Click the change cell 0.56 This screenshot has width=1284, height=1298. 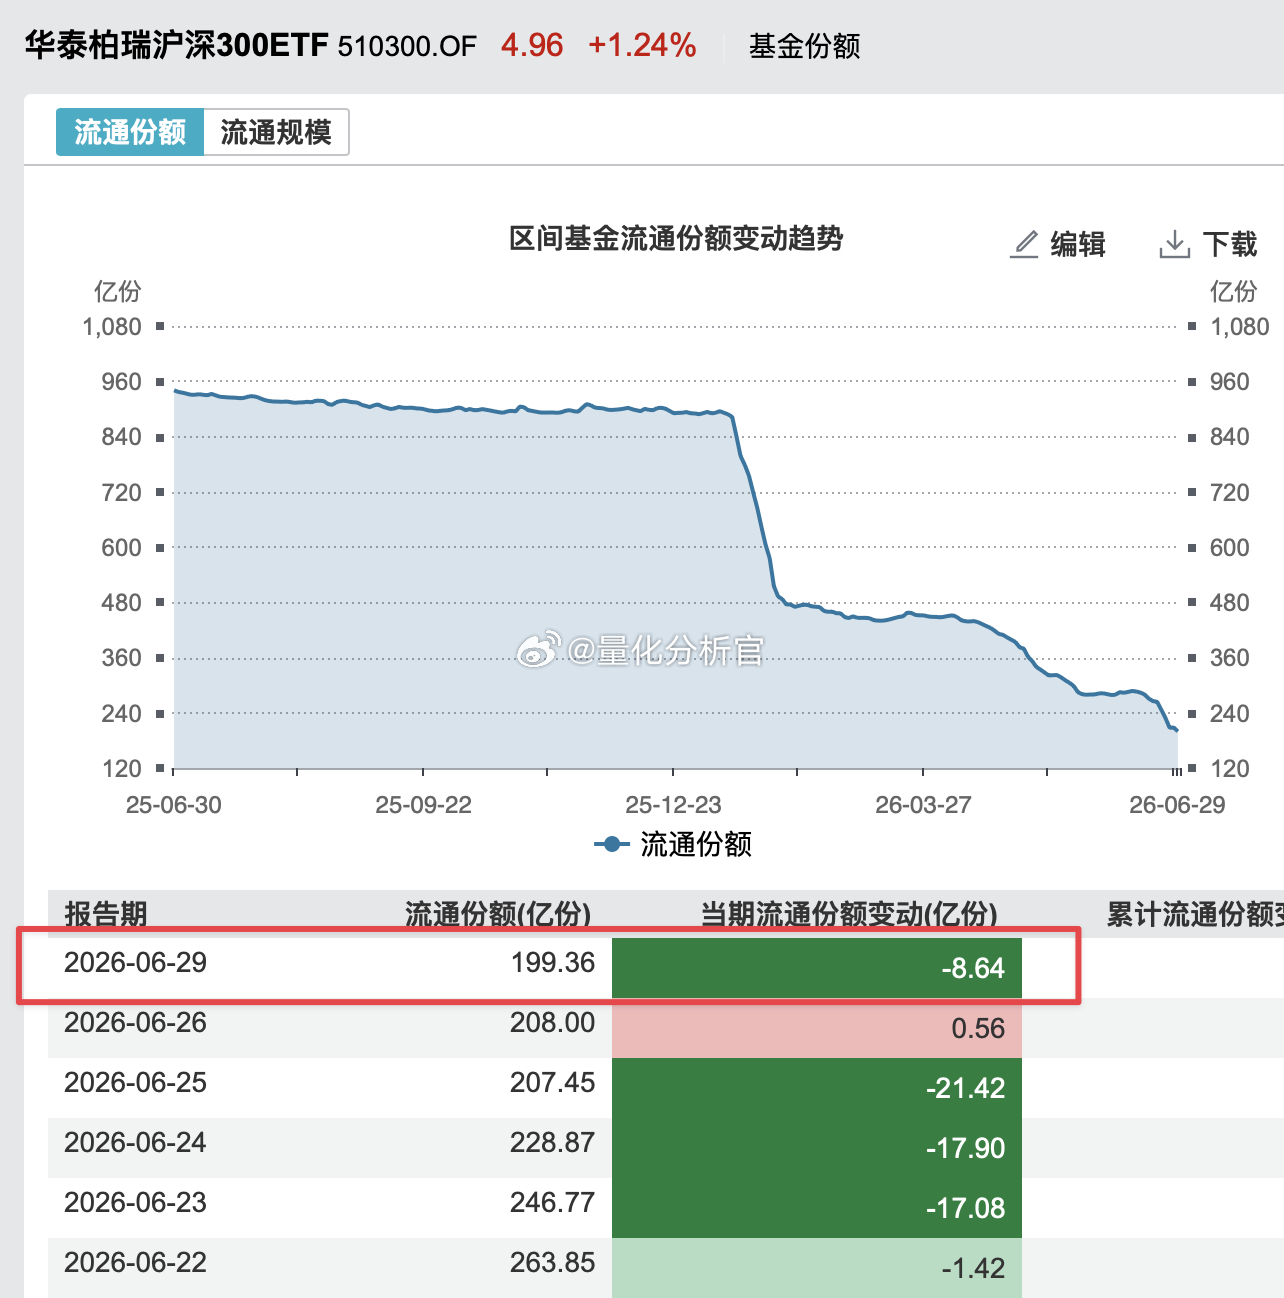[x=817, y=1028]
